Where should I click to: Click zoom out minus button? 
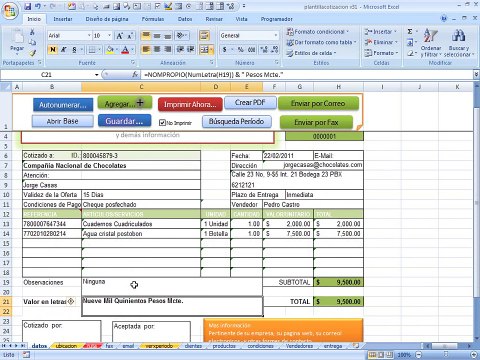click(419, 355)
